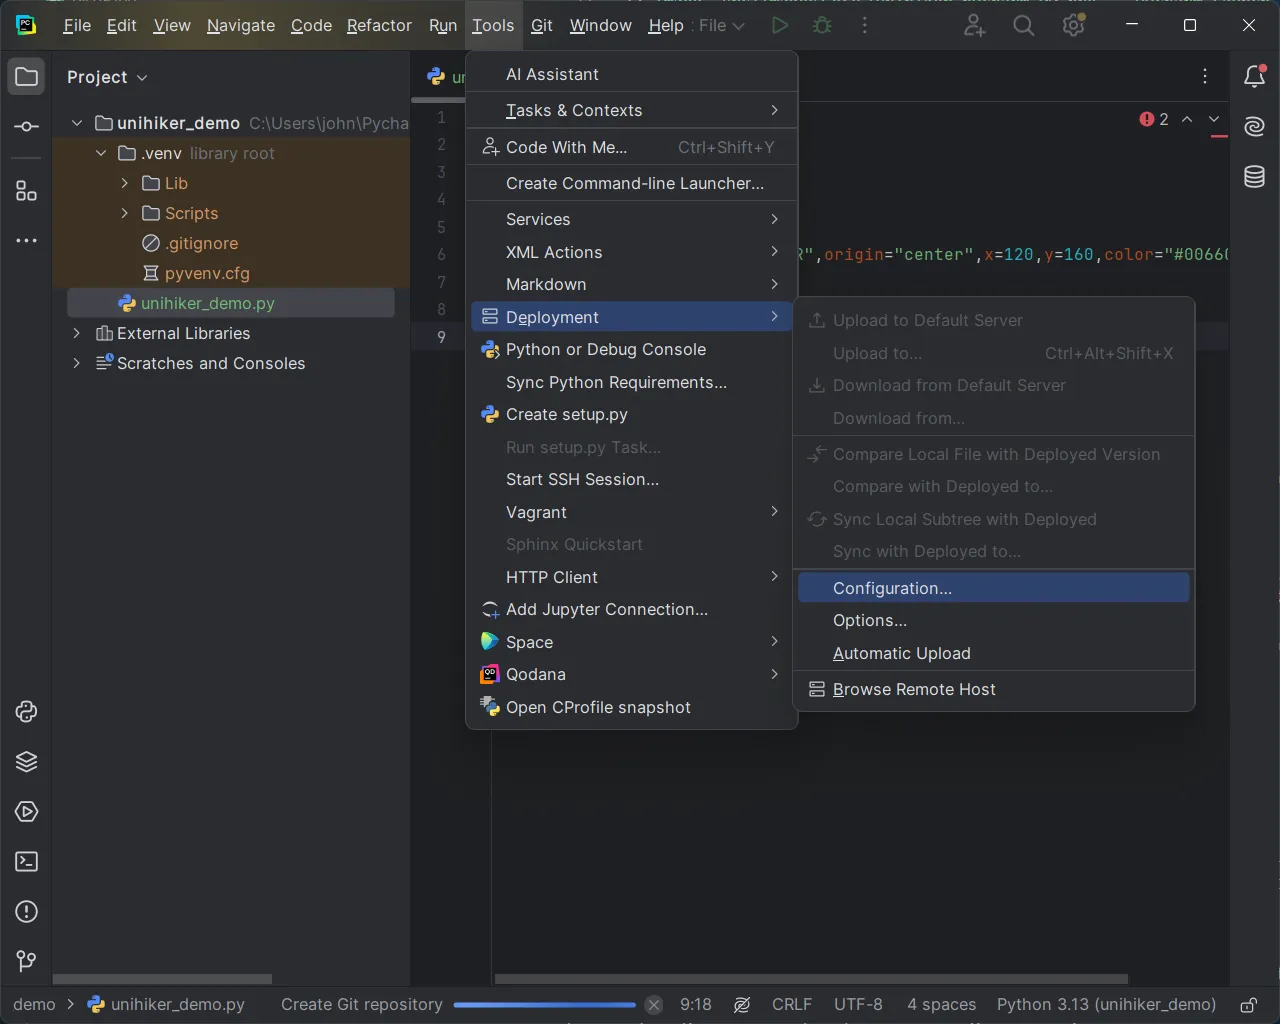Select Code With Me... menu item

pyautogui.click(x=632, y=147)
